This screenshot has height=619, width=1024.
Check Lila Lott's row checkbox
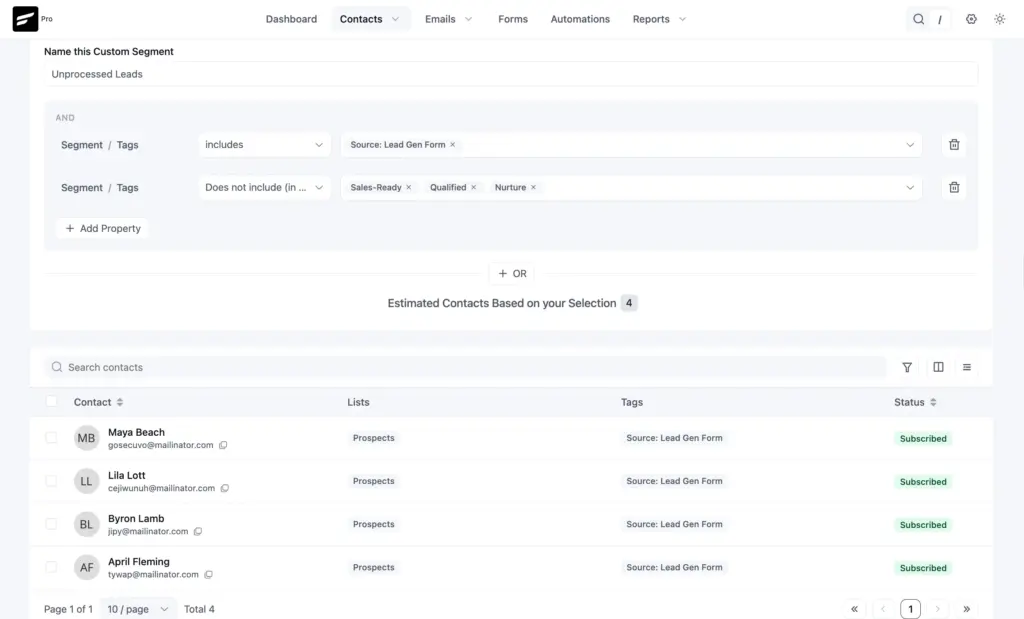[51, 481]
